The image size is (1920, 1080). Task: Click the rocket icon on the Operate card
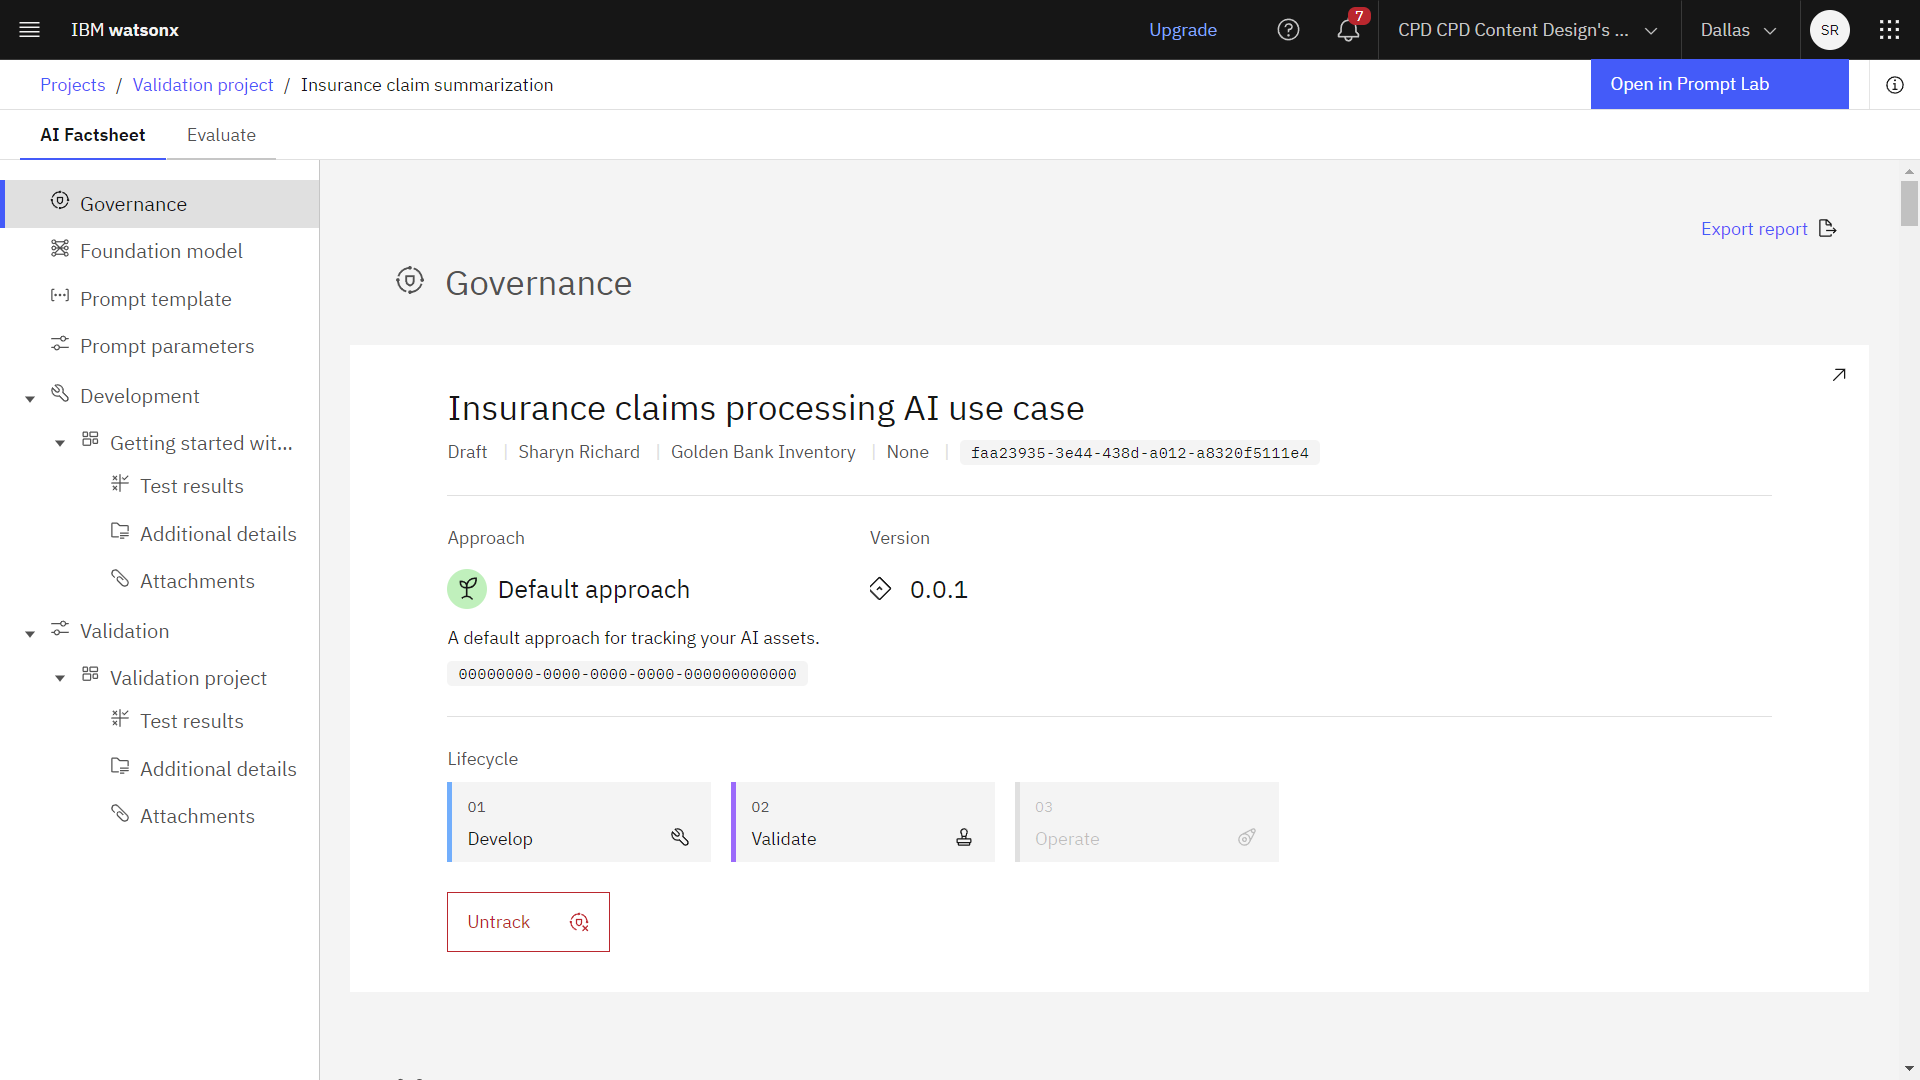click(x=1247, y=837)
